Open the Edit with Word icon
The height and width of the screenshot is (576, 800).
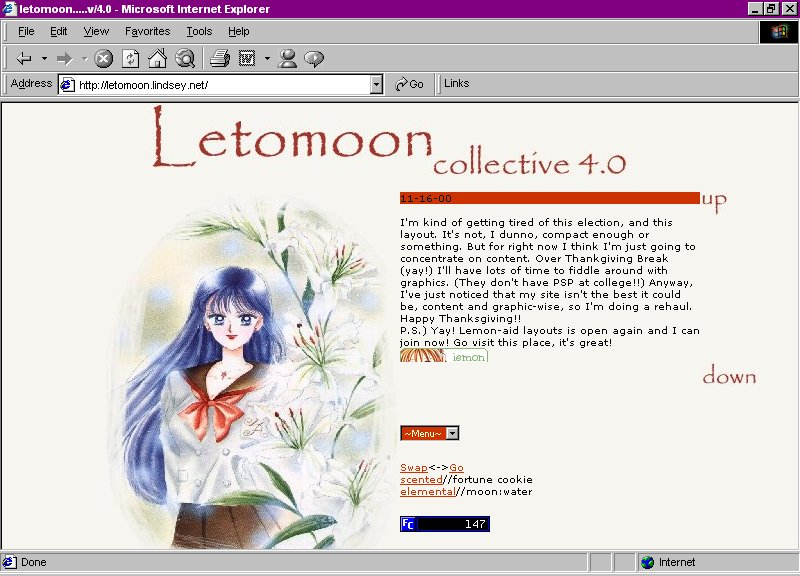247,59
